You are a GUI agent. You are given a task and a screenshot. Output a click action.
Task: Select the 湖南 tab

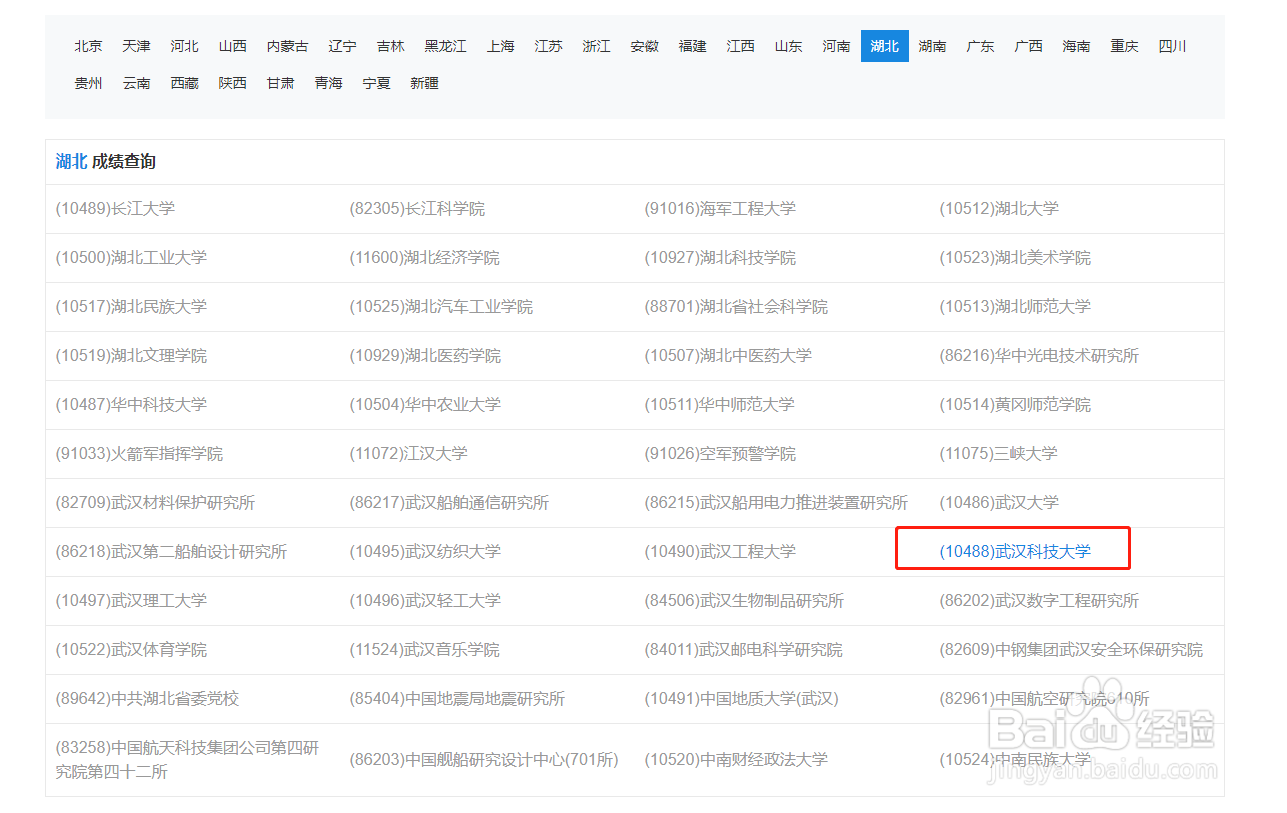coord(932,46)
